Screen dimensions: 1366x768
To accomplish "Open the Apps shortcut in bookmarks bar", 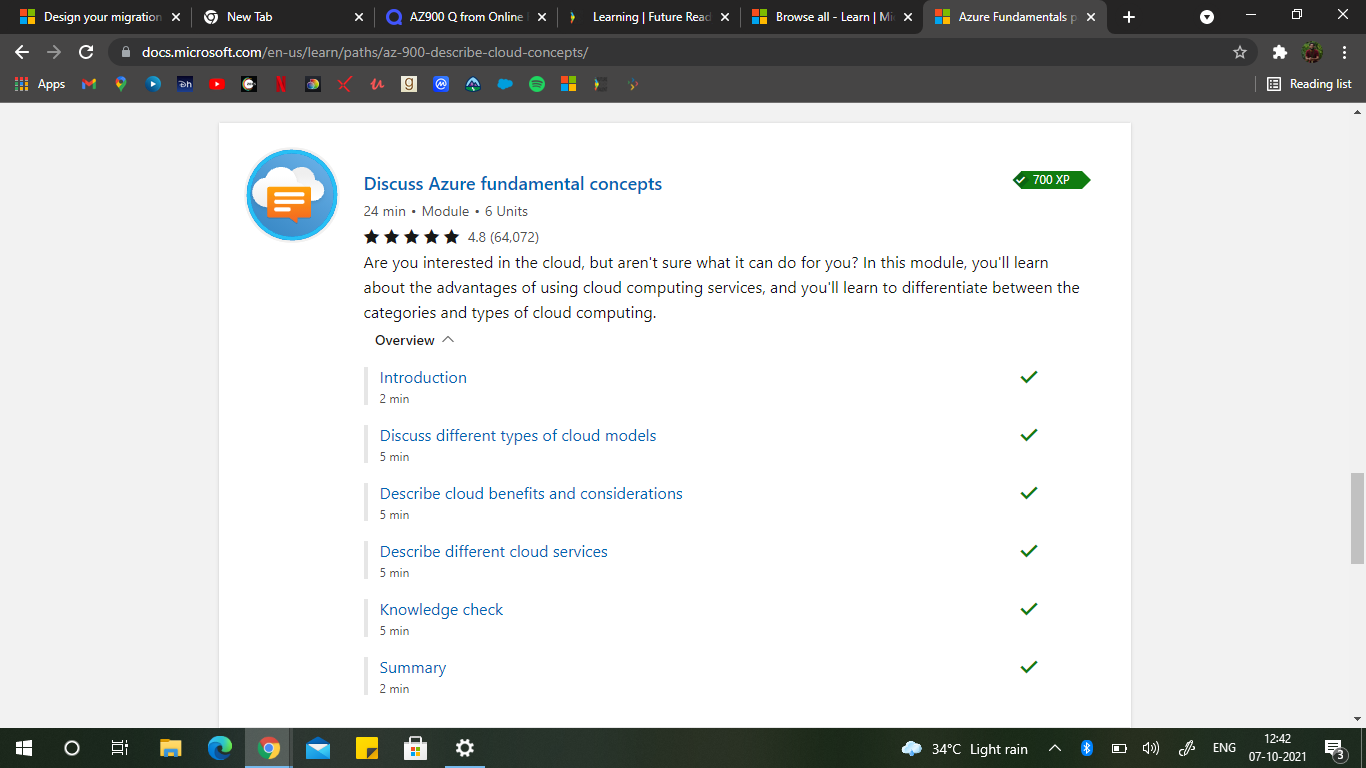I will click(x=40, y=84).
